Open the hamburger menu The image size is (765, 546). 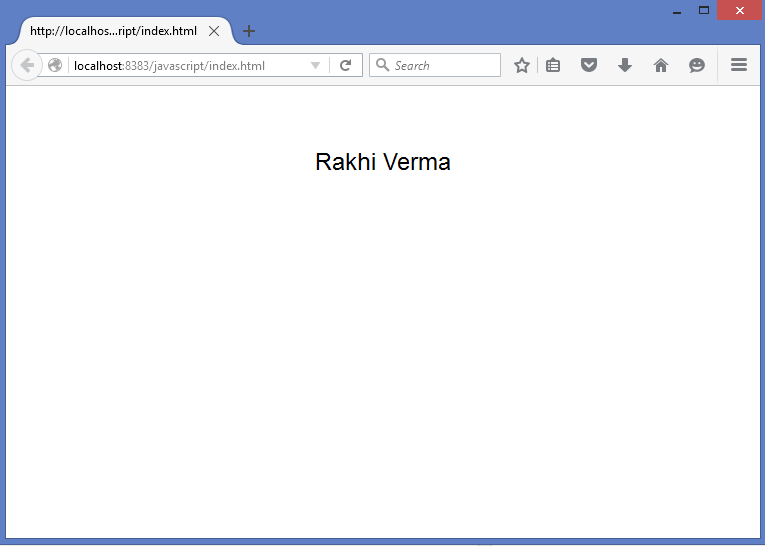(x=739, y=64)
